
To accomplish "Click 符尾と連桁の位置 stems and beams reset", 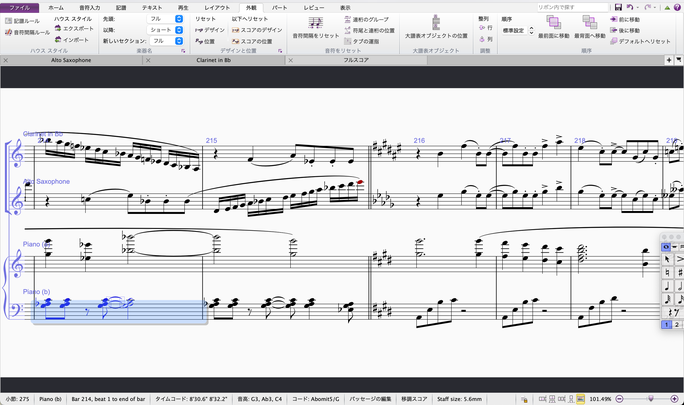I will pyautogui.click(x=369, y=31).
